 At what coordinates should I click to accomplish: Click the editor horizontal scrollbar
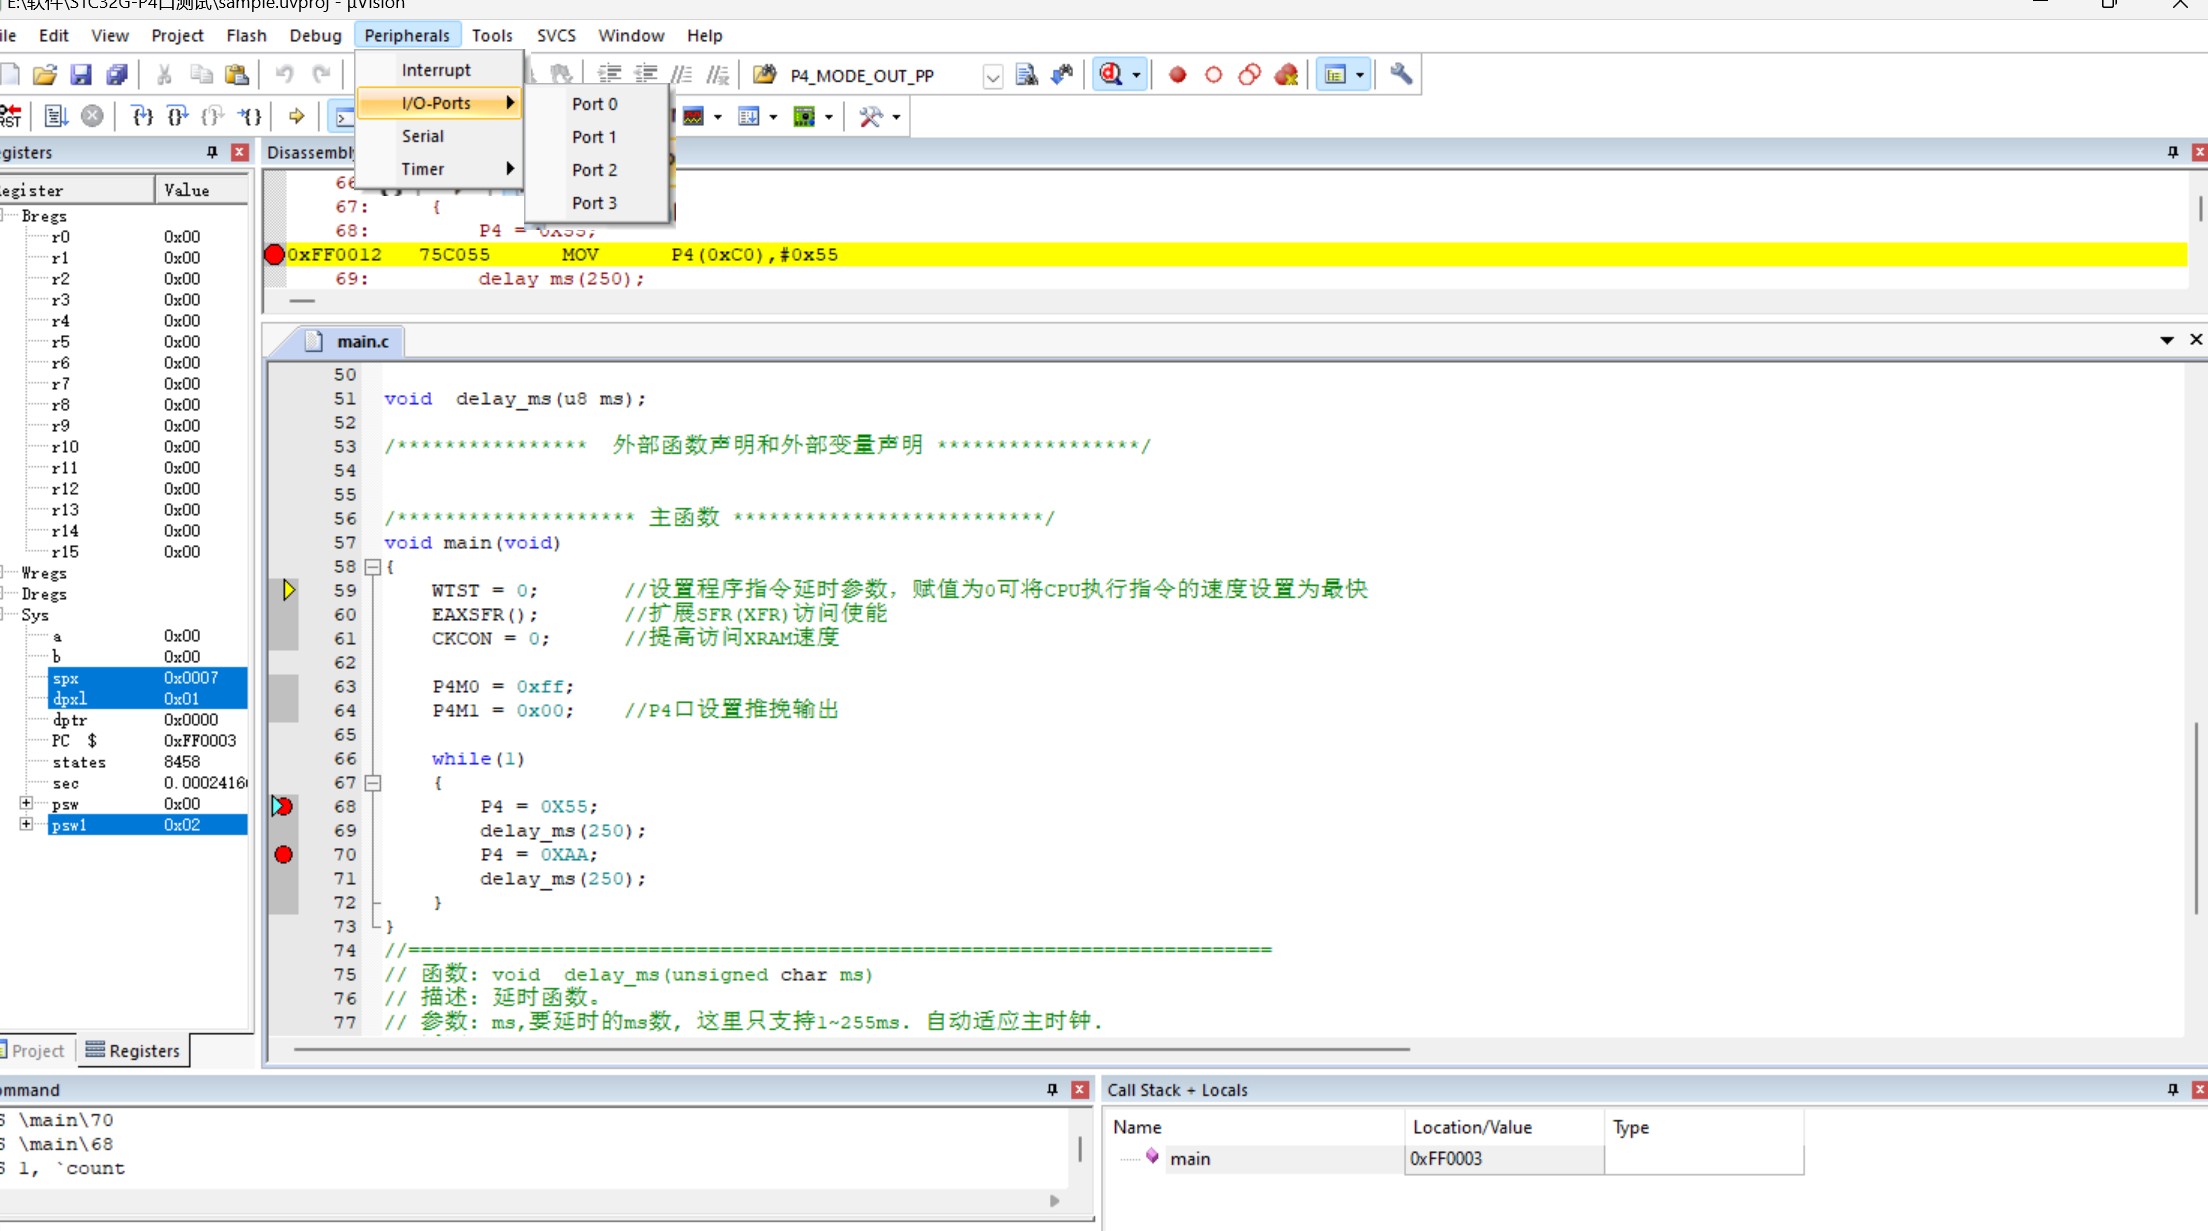pos(851,1050)
